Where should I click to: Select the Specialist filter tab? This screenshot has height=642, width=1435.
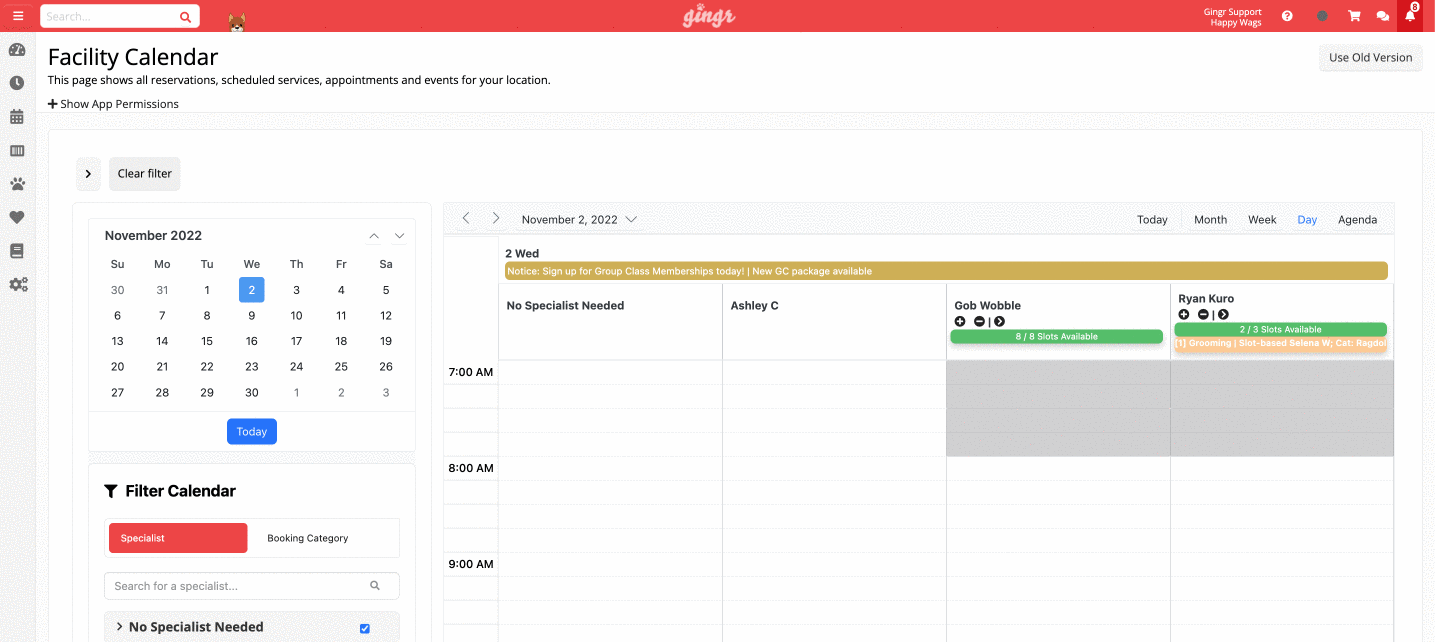pos(178,538)
